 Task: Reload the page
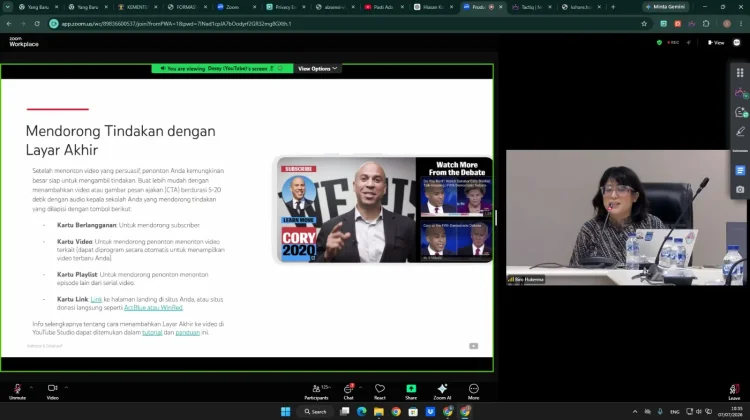point(37,23)
